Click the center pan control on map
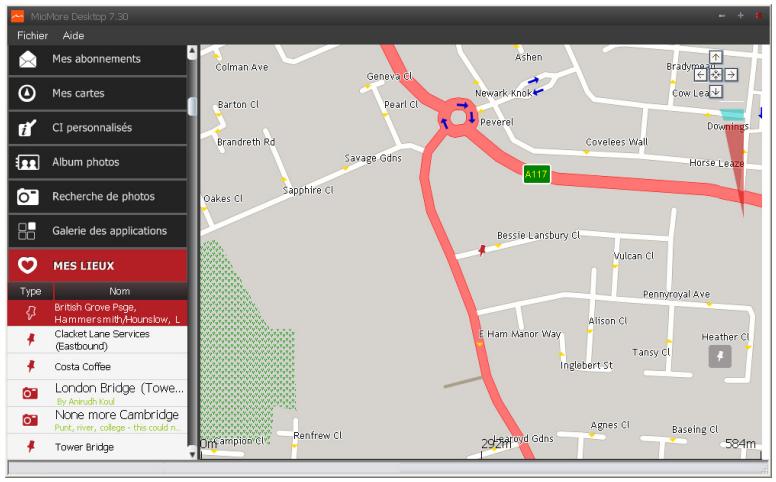The width and height of the screenshot is (776, 482). 716,75
